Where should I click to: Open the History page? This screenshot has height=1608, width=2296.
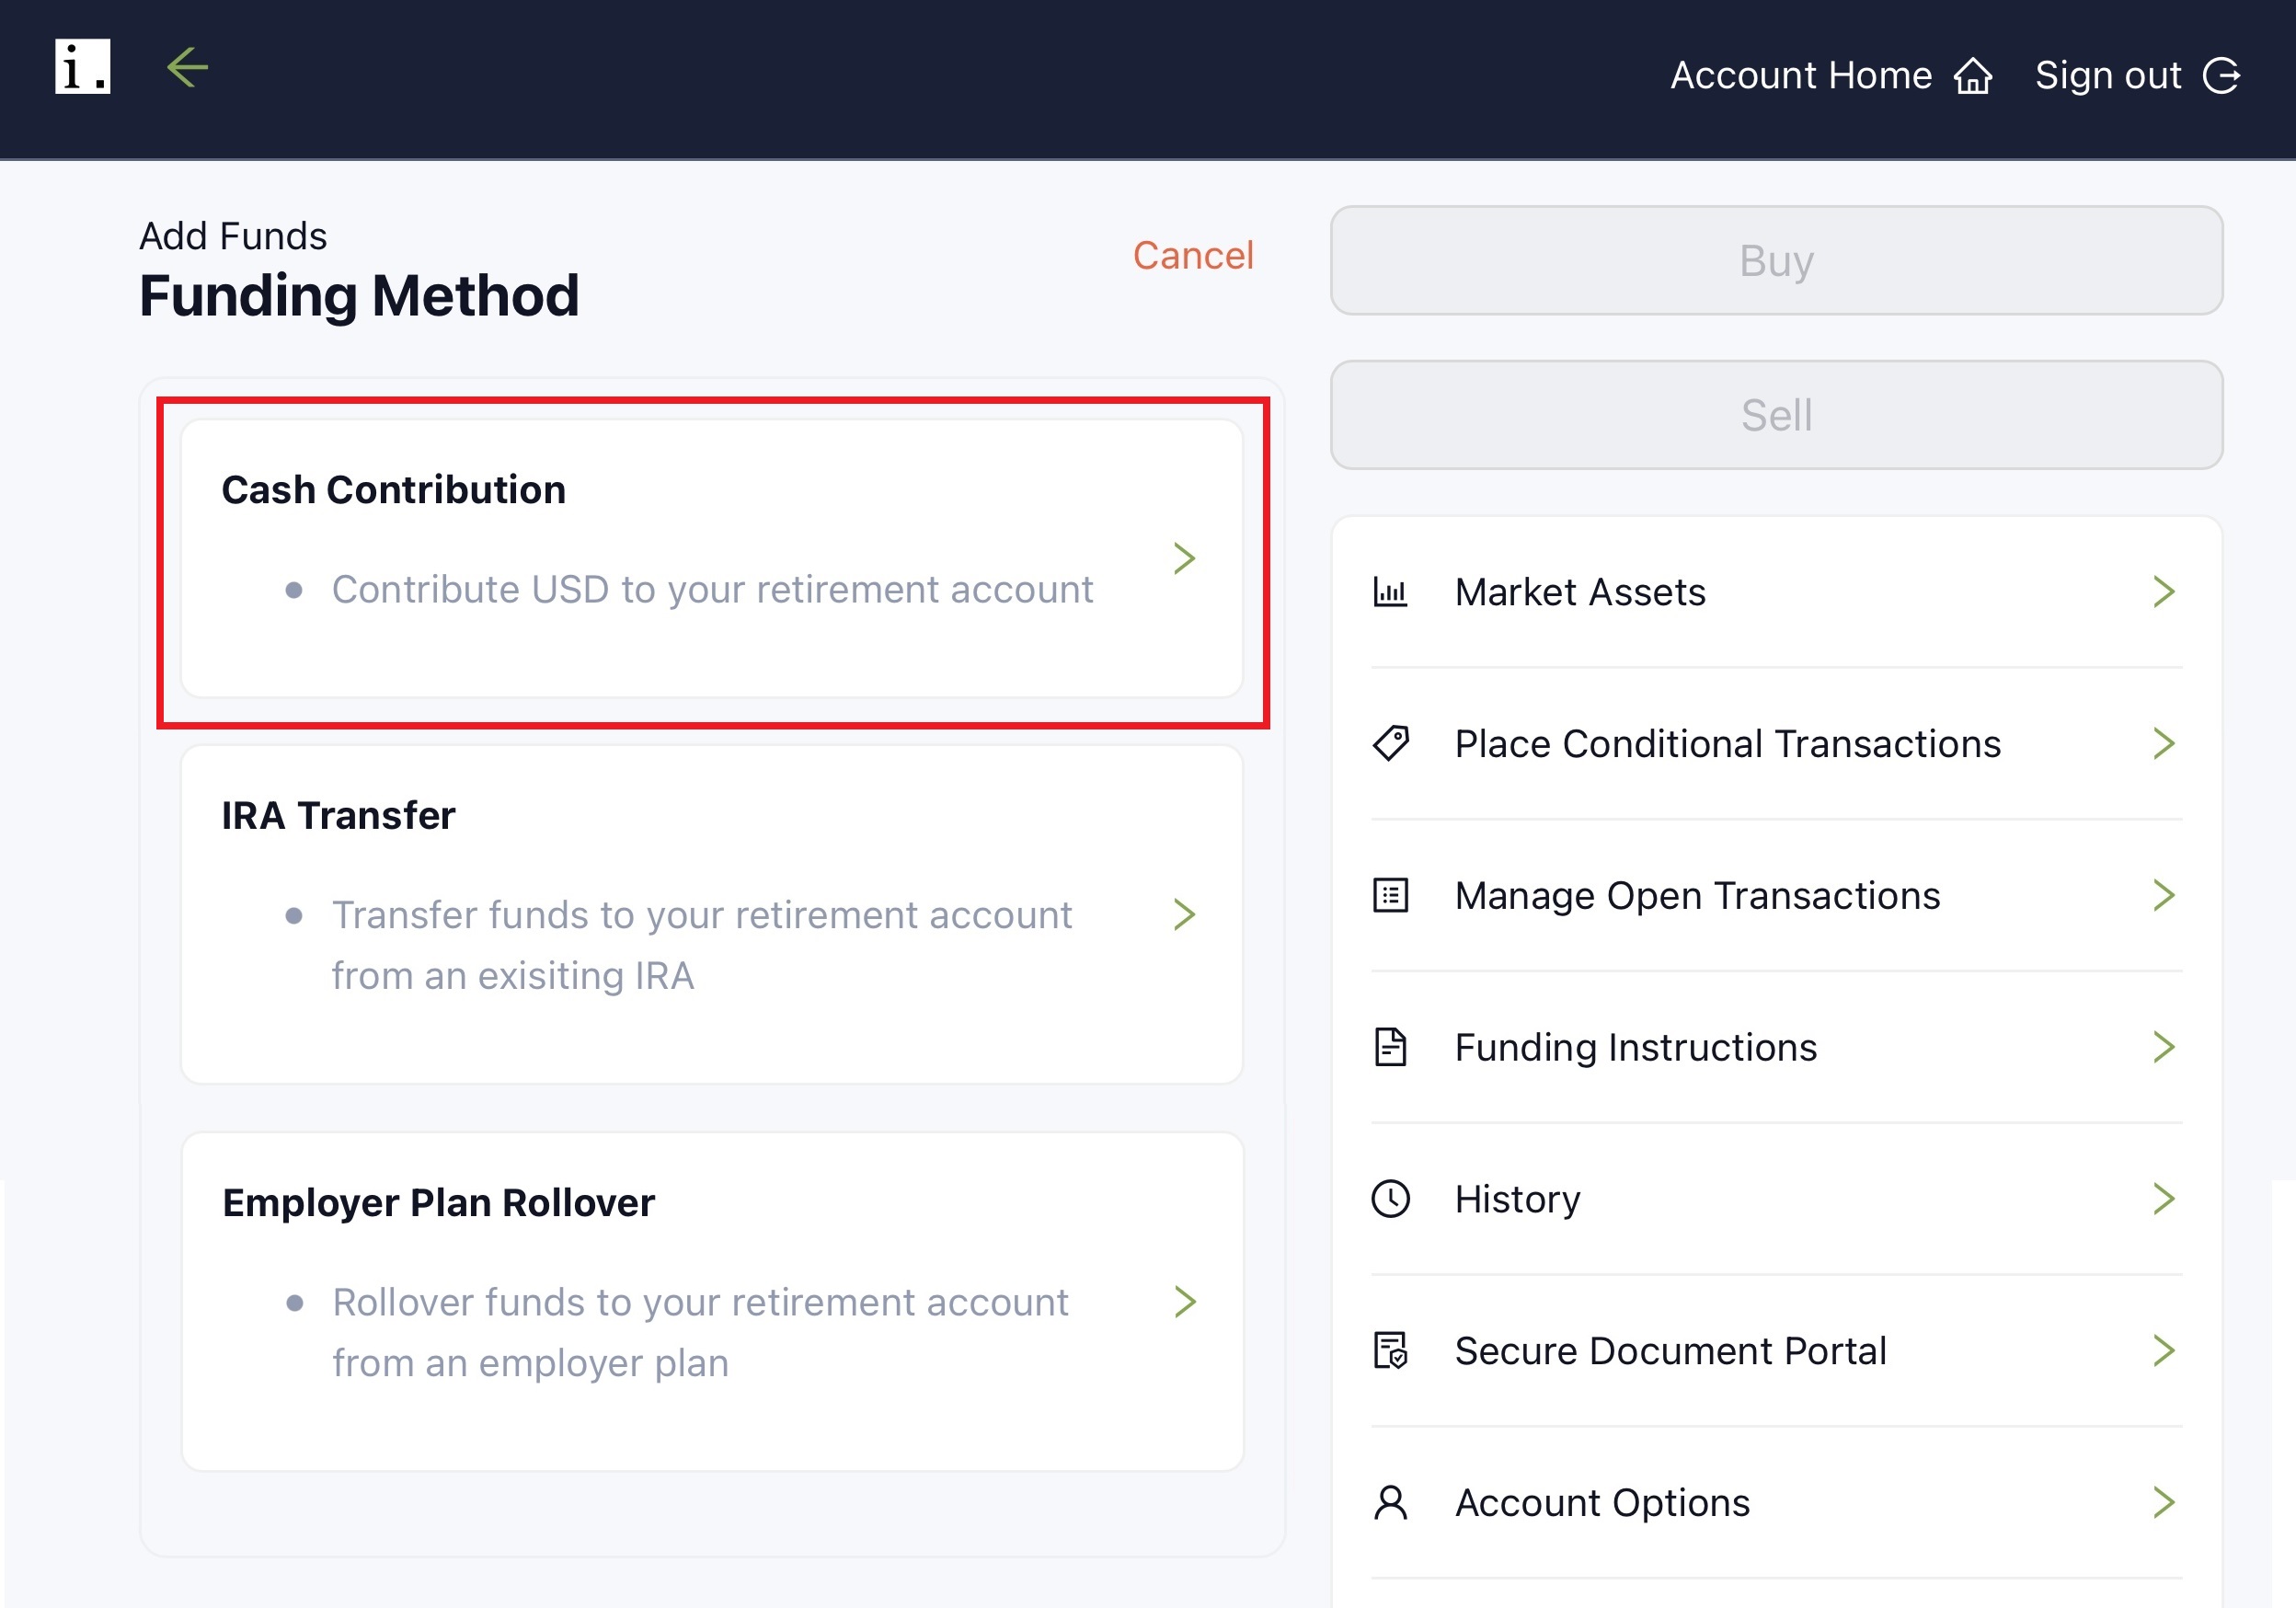tap(1518, 1198)
